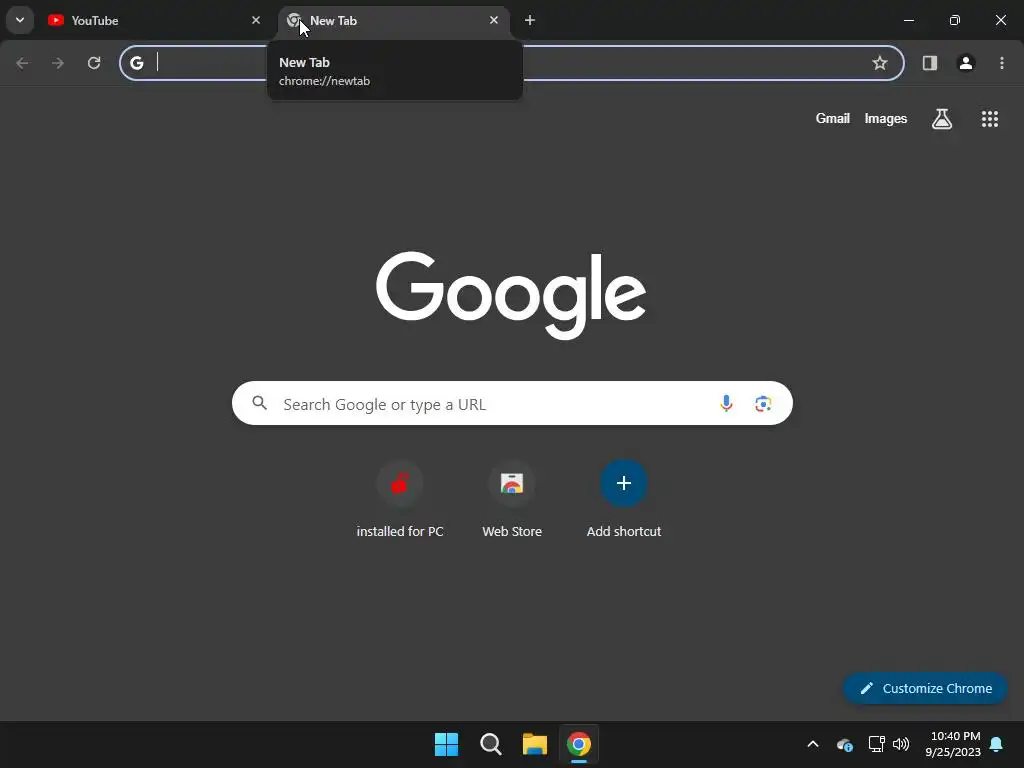Viewport: 1024px width, 768px height.
Task: Open a new tab with plus button
Action: (x=530, y=20)
